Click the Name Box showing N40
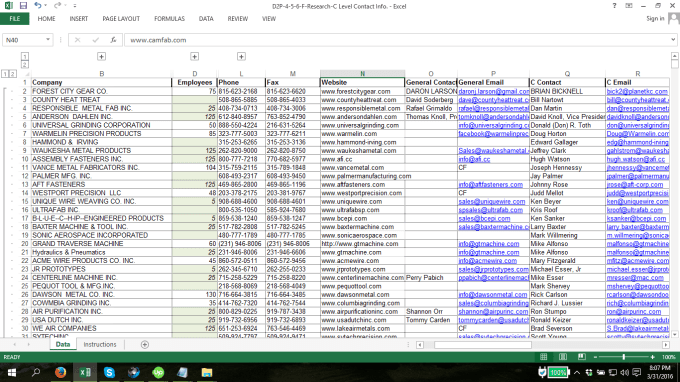The width and height of the screenshot is (680, 382). tap(23, 40)
